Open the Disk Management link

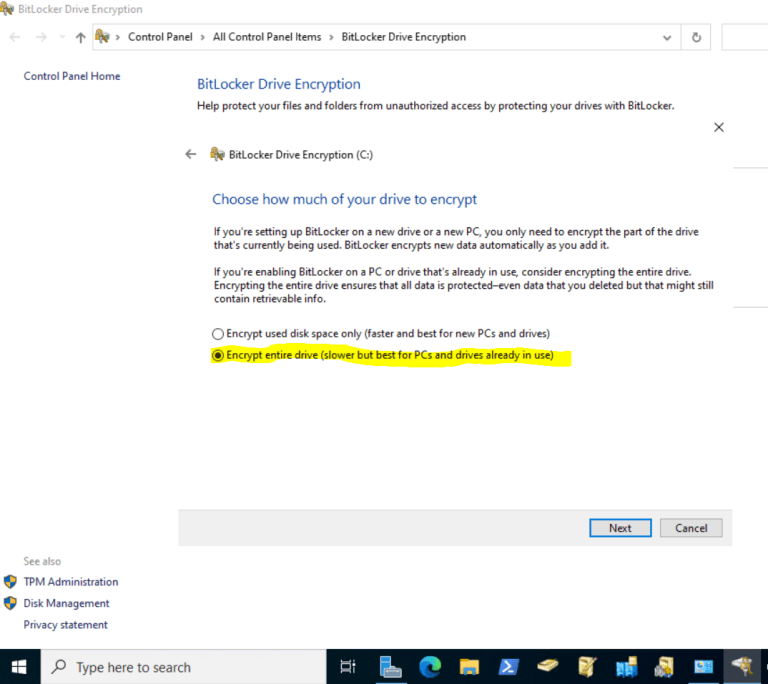click(x=67, y=603)
